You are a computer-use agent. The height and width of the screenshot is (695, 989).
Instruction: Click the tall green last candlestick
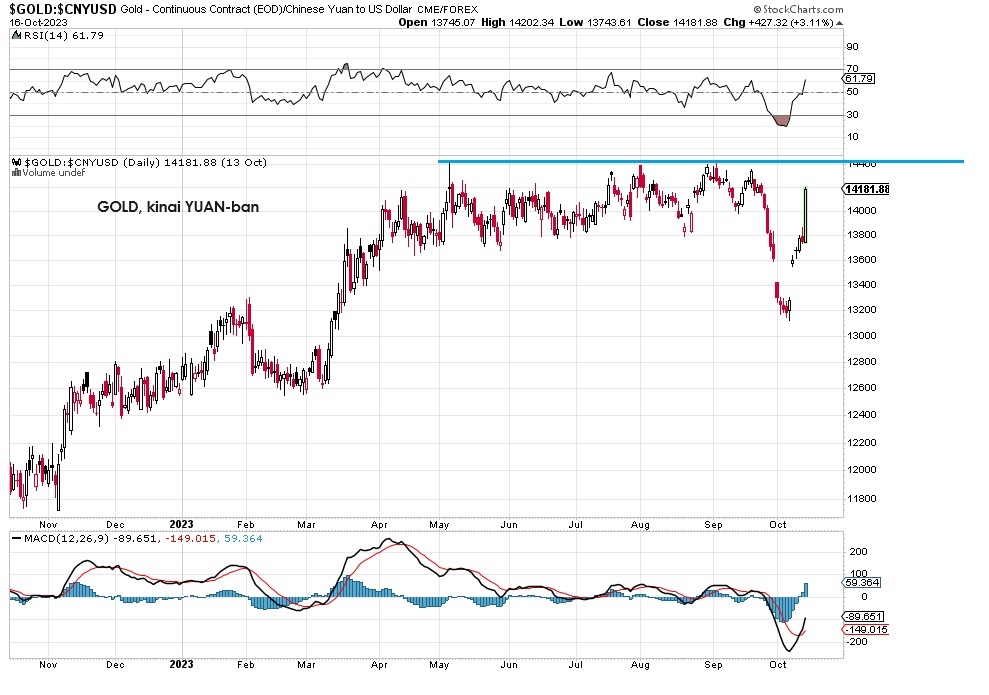click(805, 212)
